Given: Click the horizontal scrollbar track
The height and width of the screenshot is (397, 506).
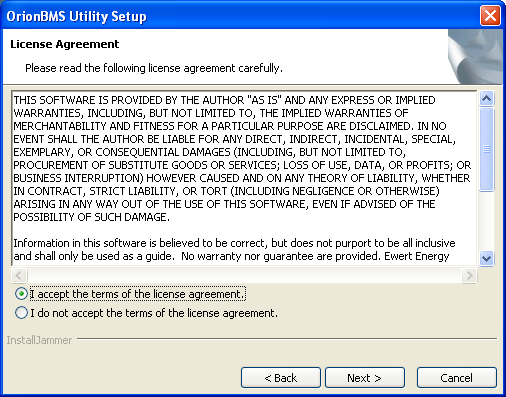Looking at the screenshot, I should [244, 275].
